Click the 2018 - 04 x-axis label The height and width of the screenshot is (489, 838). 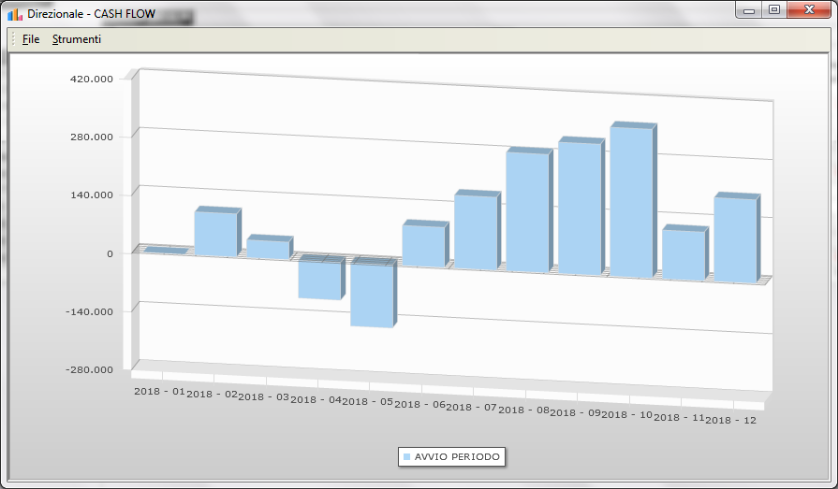tap(316, 400)
